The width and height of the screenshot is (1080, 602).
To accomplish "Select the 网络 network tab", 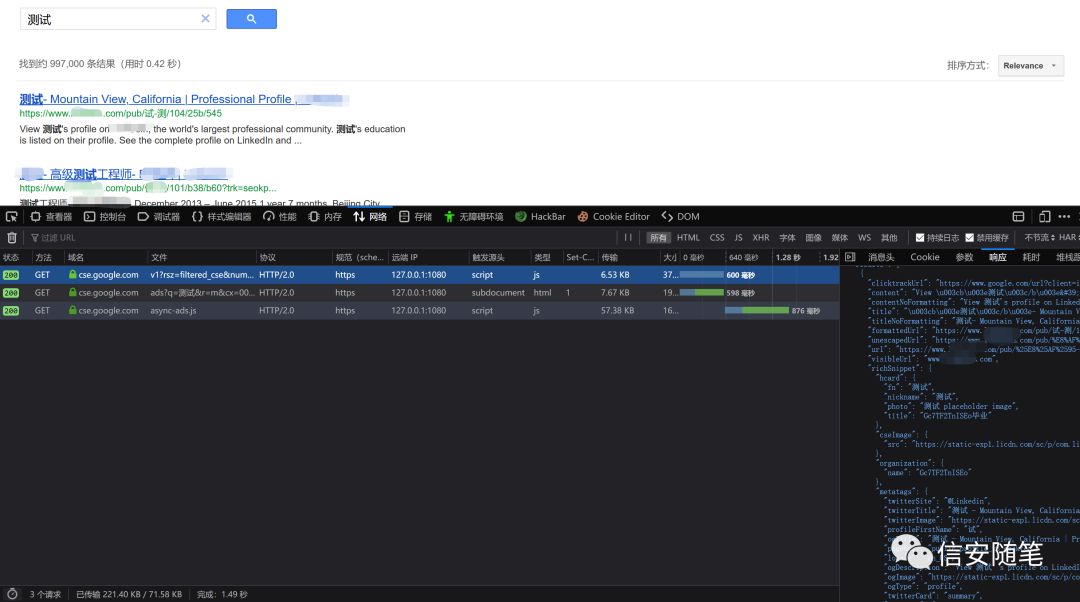I will pyautogui.click(x=370, y=217).
